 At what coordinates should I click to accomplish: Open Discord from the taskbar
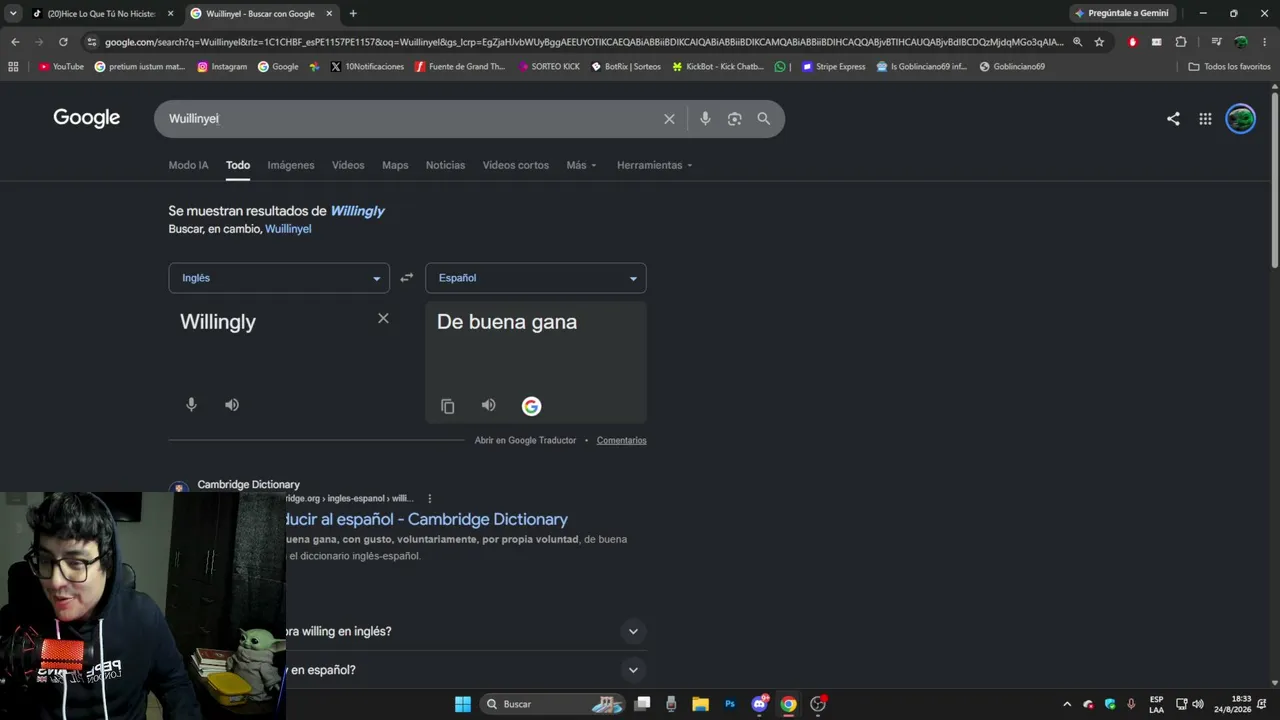[x=759, y=704]
